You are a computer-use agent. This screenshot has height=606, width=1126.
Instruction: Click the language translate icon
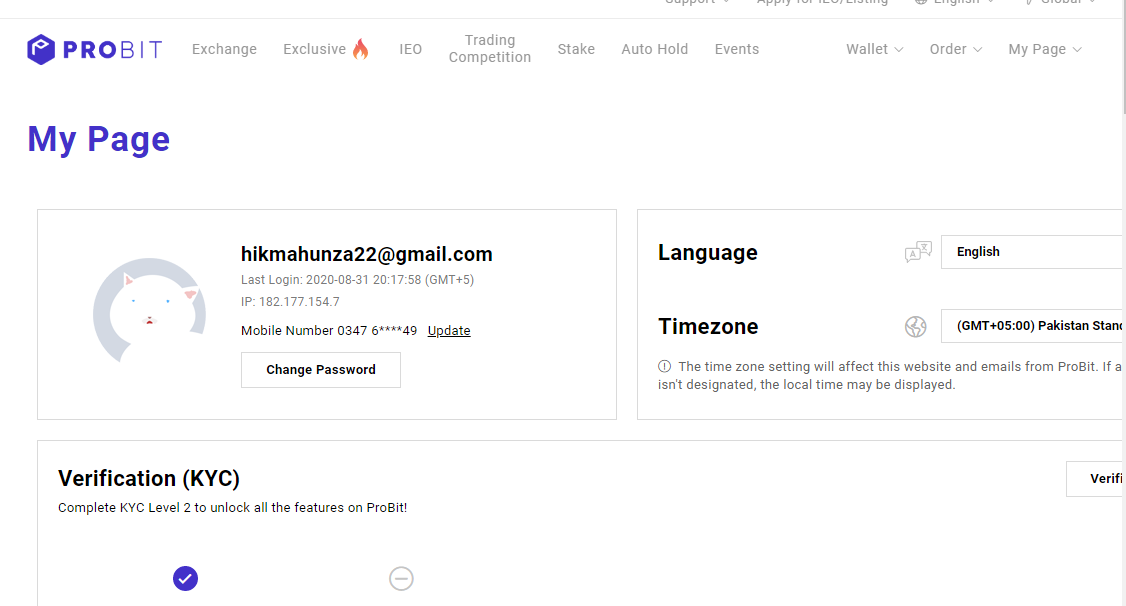point(917,252)
